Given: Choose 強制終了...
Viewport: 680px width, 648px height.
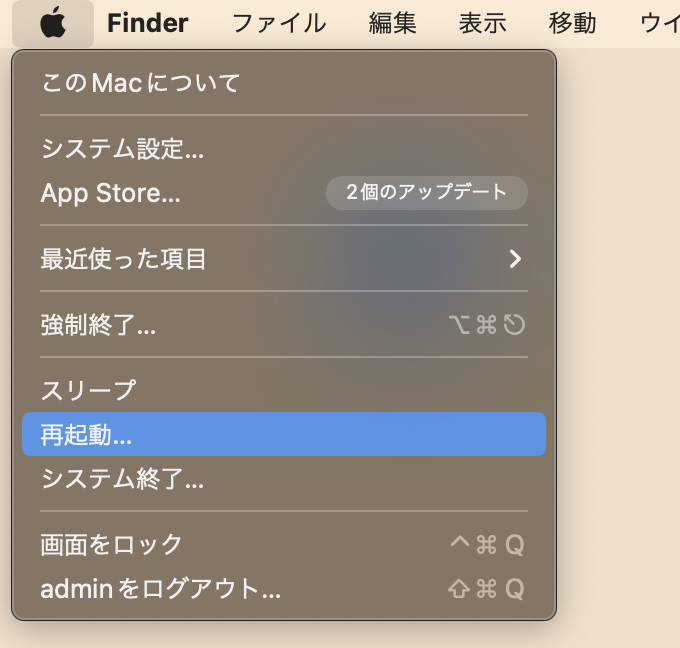Looking at the screenshot, I should (x=284, y=324).
